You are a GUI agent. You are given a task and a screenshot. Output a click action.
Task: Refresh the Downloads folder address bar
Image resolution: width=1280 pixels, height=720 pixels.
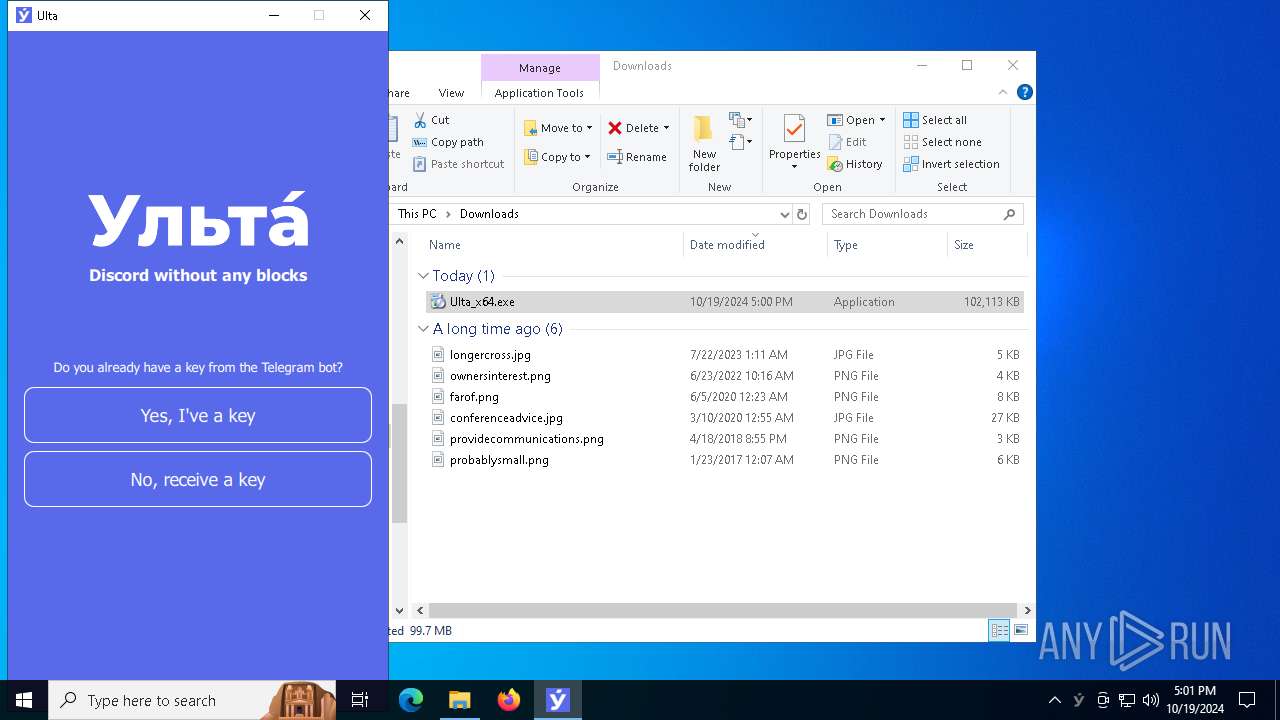point(802,214)
